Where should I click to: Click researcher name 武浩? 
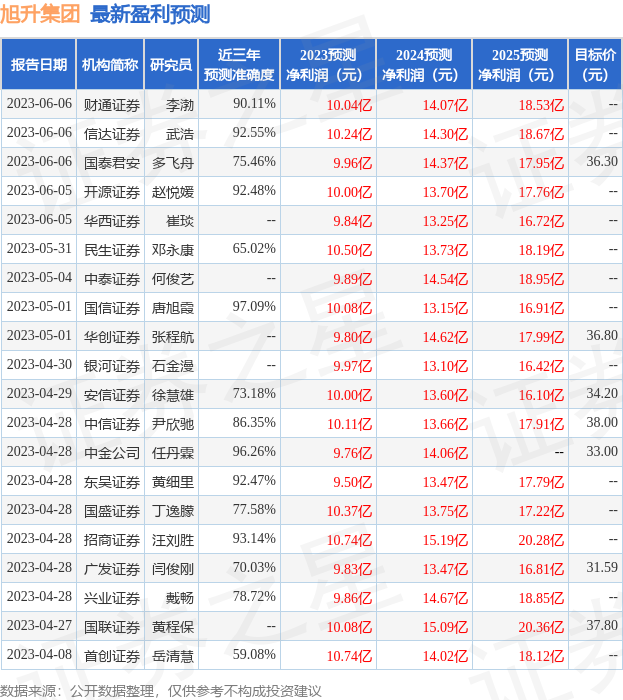(x=180, y=134)
